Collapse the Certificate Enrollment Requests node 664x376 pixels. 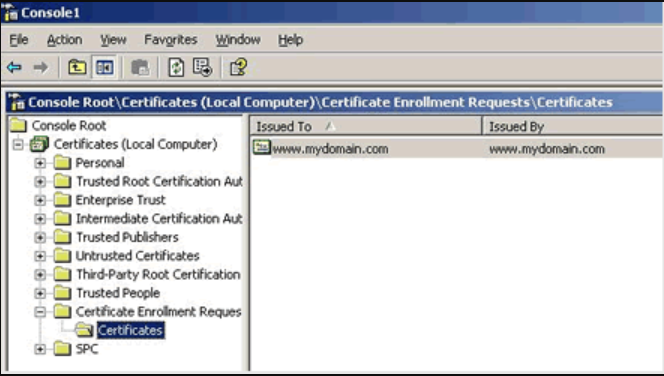[x=40, y=312]
